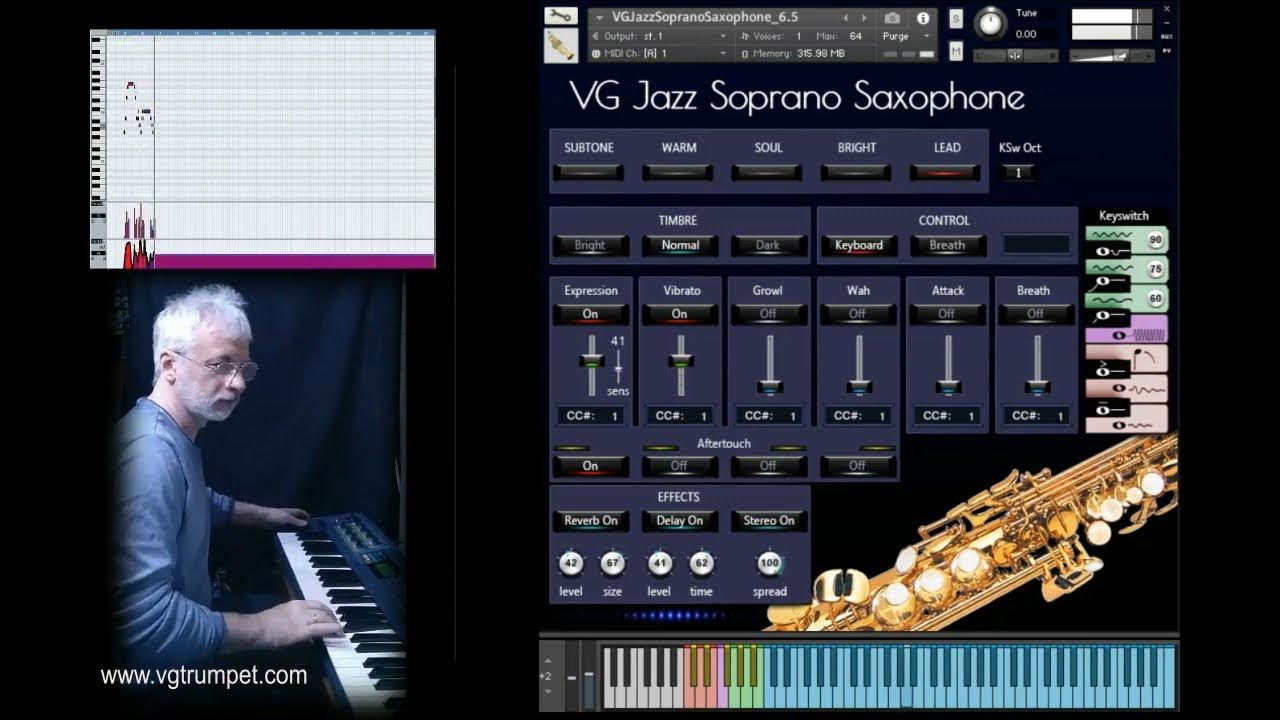Open the instrument info icon
Image resolution: width=1280 pixels, height=720 pixels.
point(923,18)
